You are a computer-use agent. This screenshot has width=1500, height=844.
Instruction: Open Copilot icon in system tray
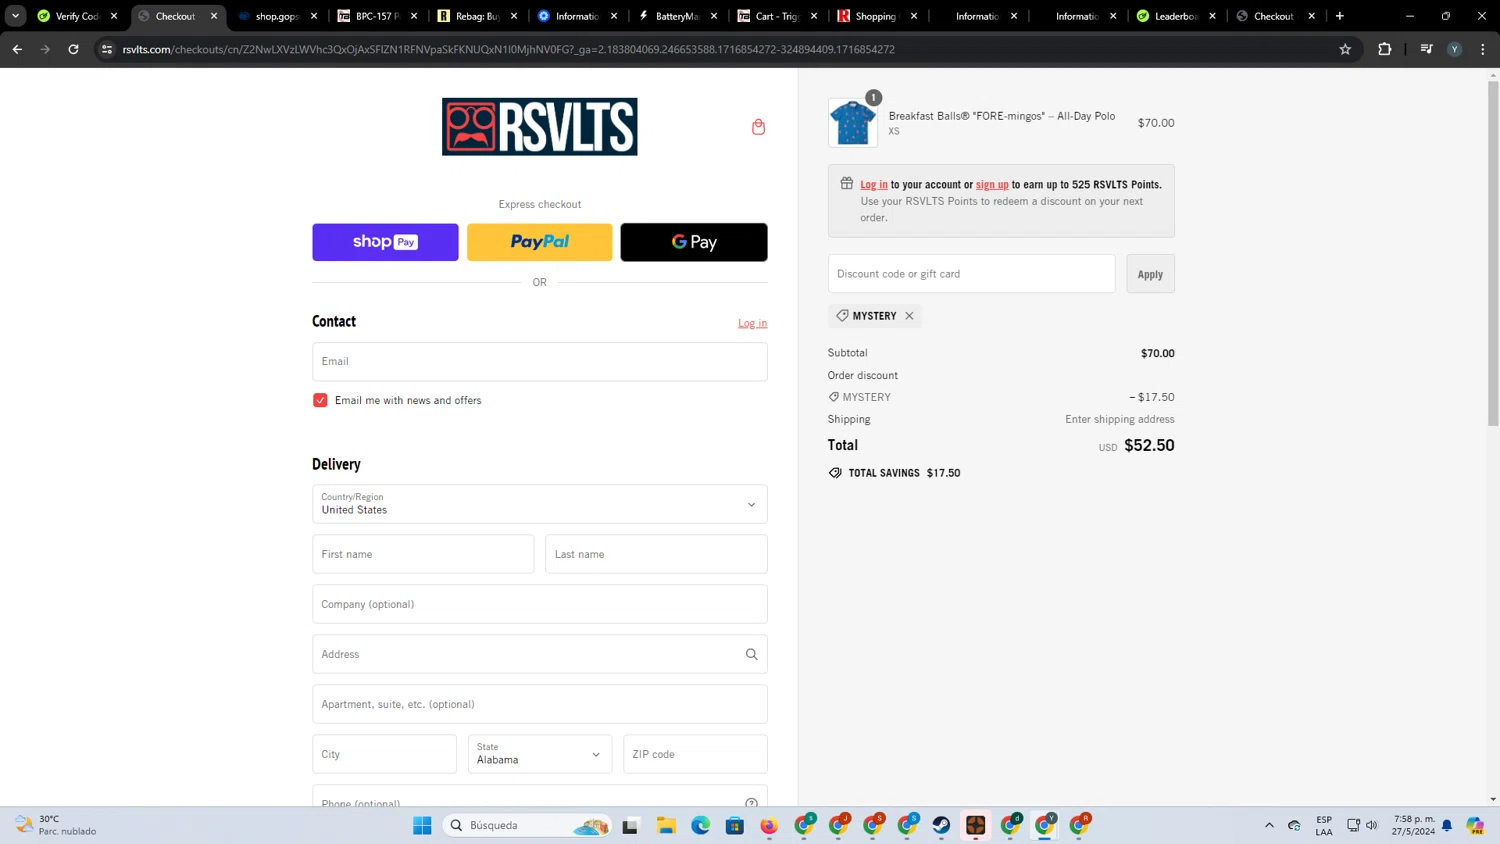point(1475,825)
